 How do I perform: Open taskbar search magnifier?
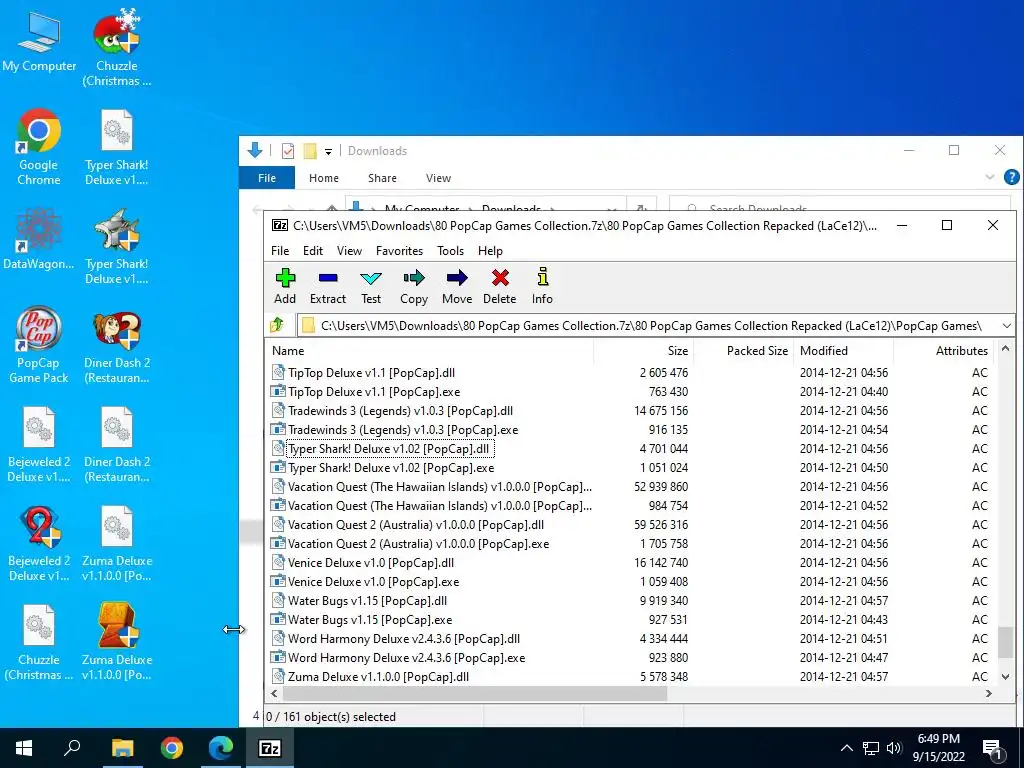point(72,748)
